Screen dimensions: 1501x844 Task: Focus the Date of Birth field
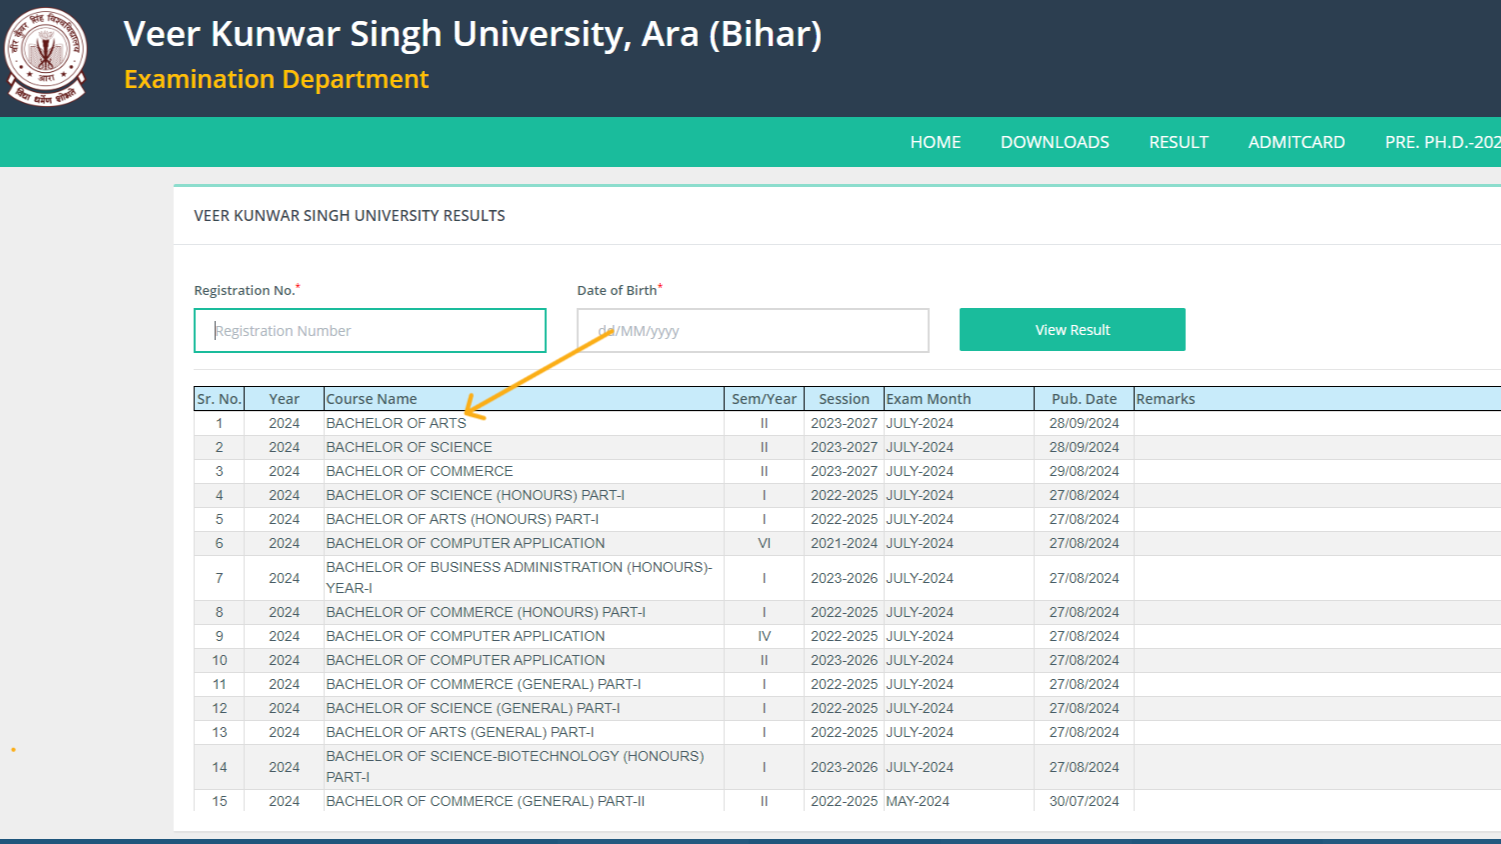pos(753,330)
